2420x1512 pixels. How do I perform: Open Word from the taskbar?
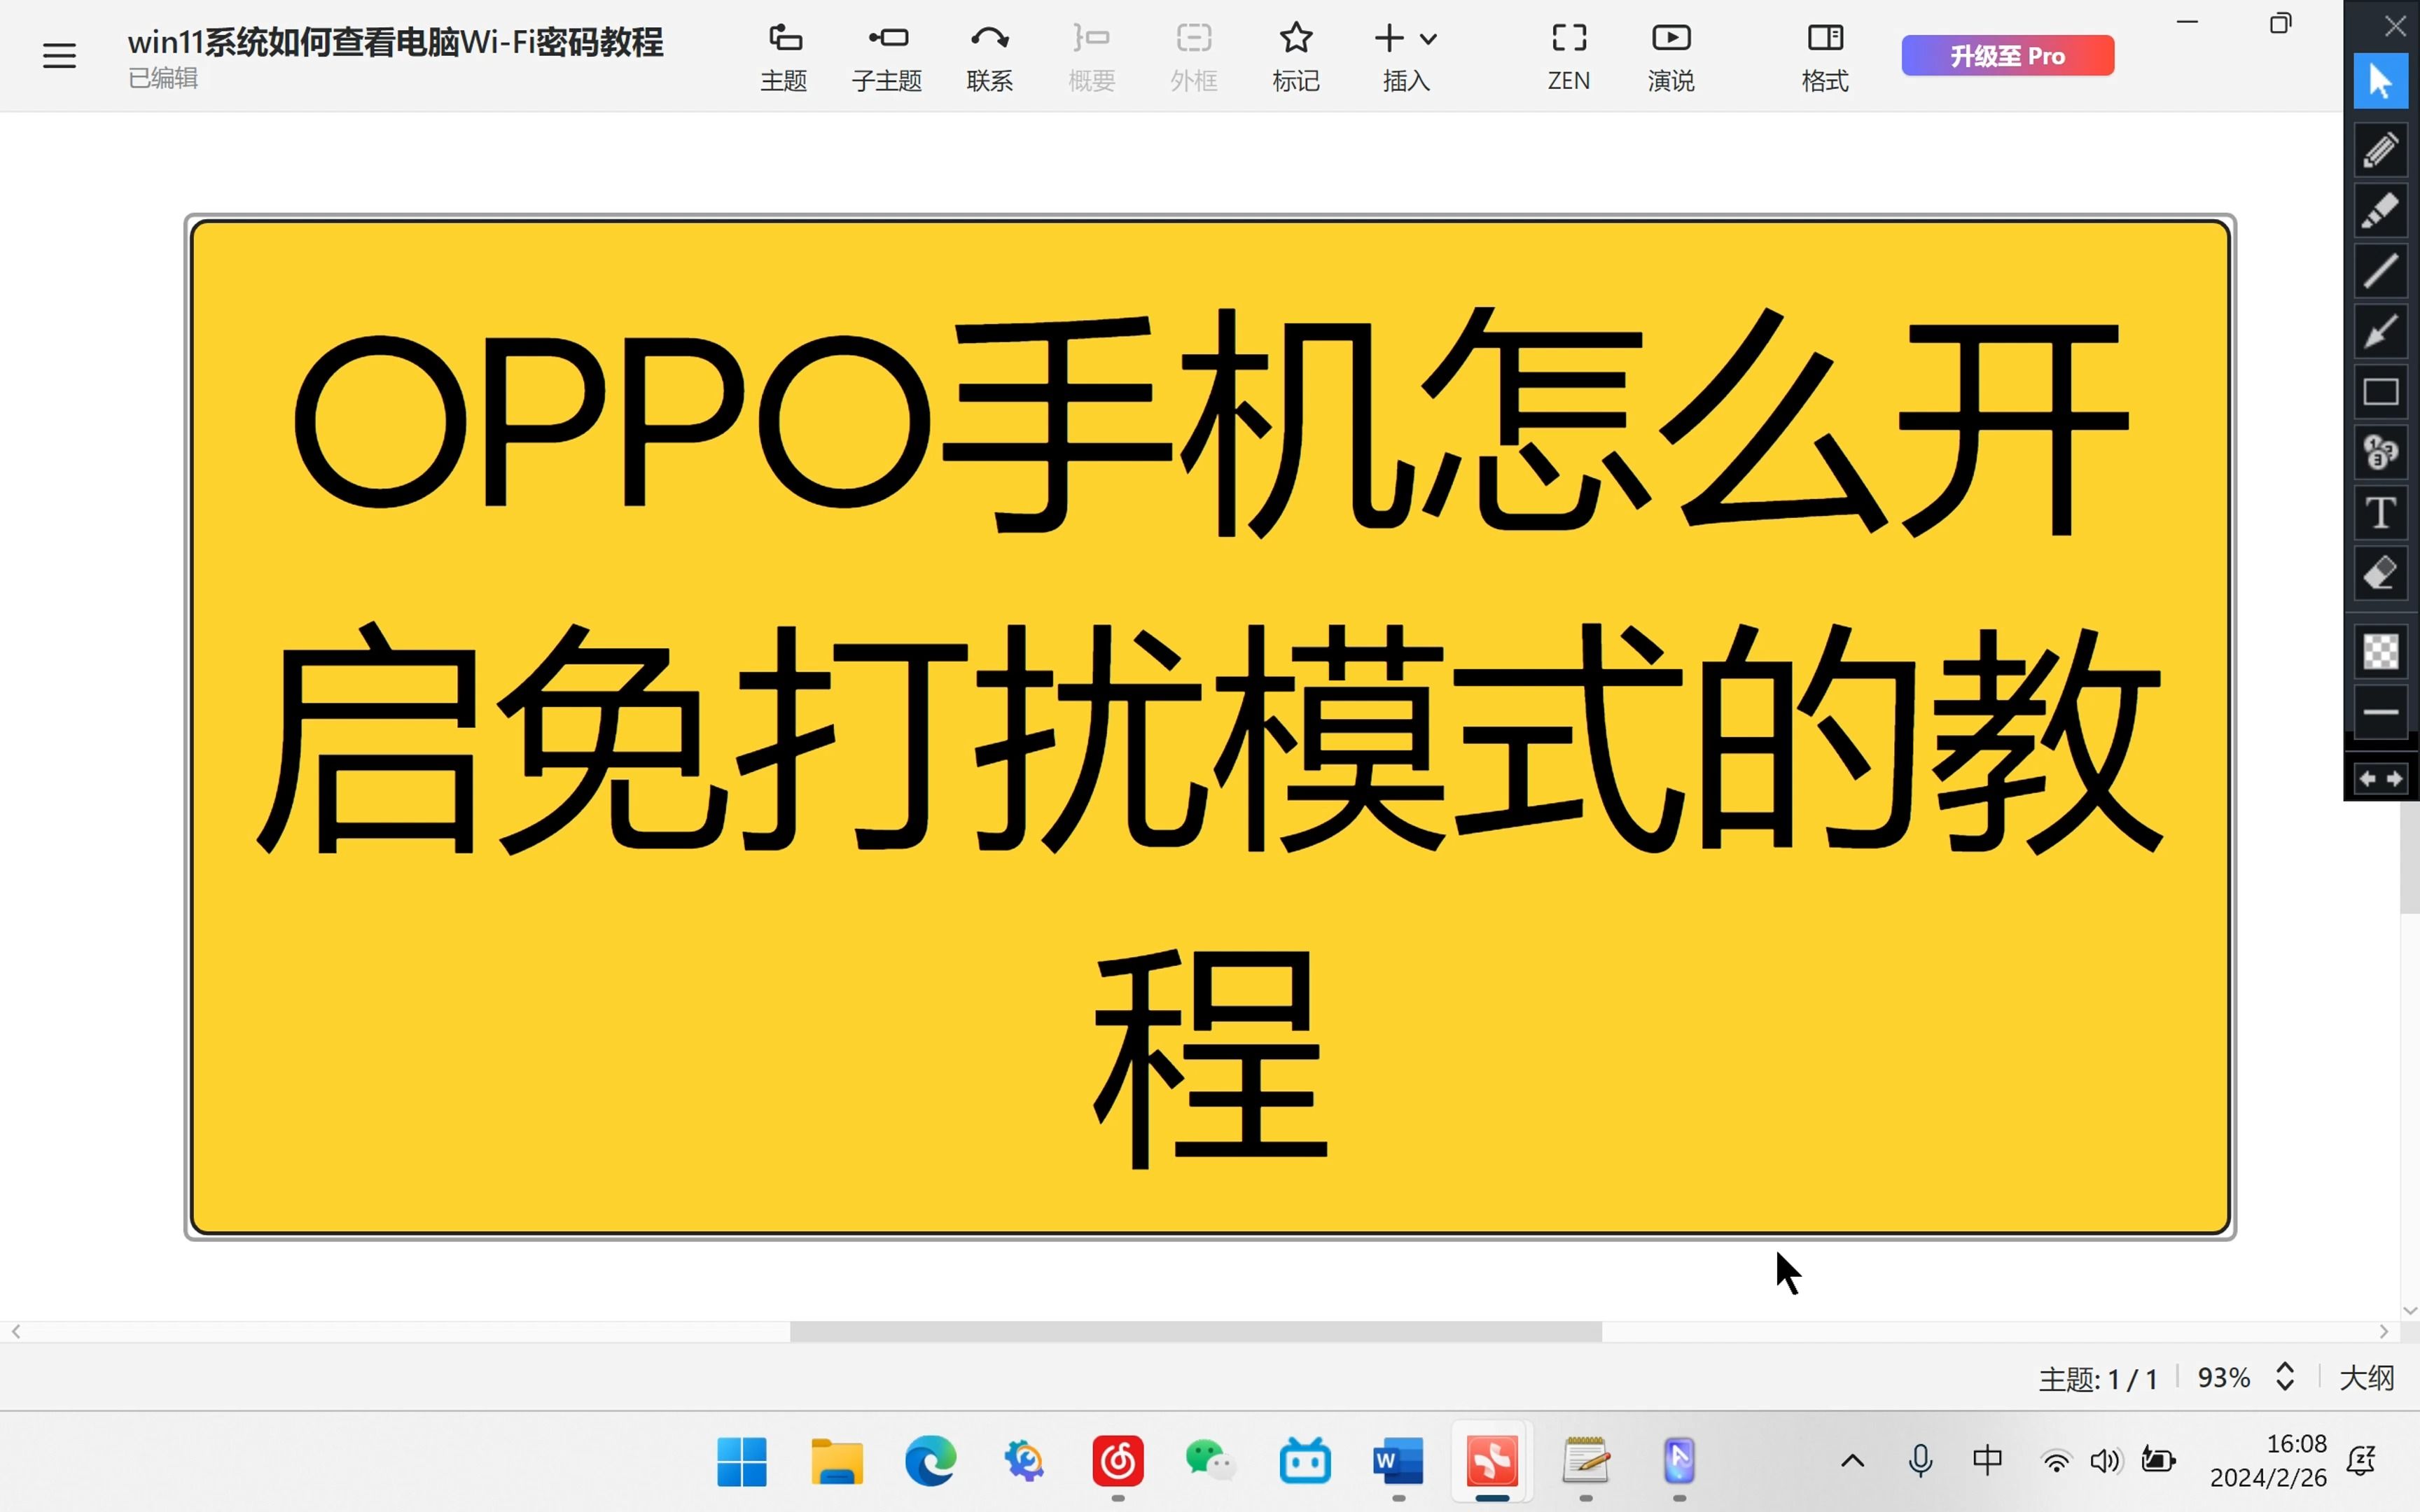(1398, 1462)
